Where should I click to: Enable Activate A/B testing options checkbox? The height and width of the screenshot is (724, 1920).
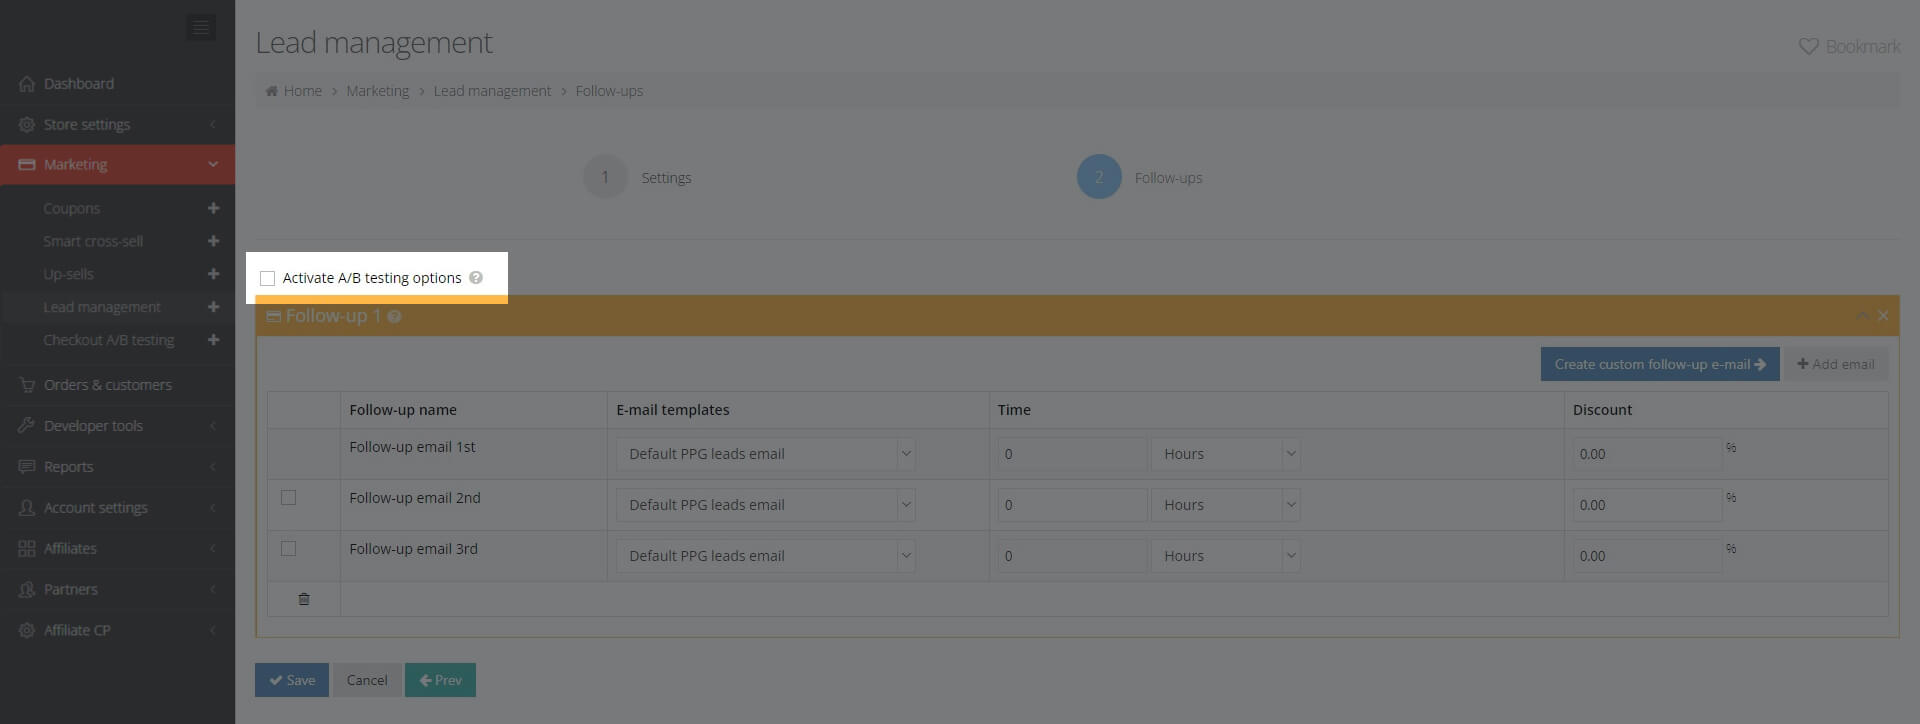tap(267, 279)
